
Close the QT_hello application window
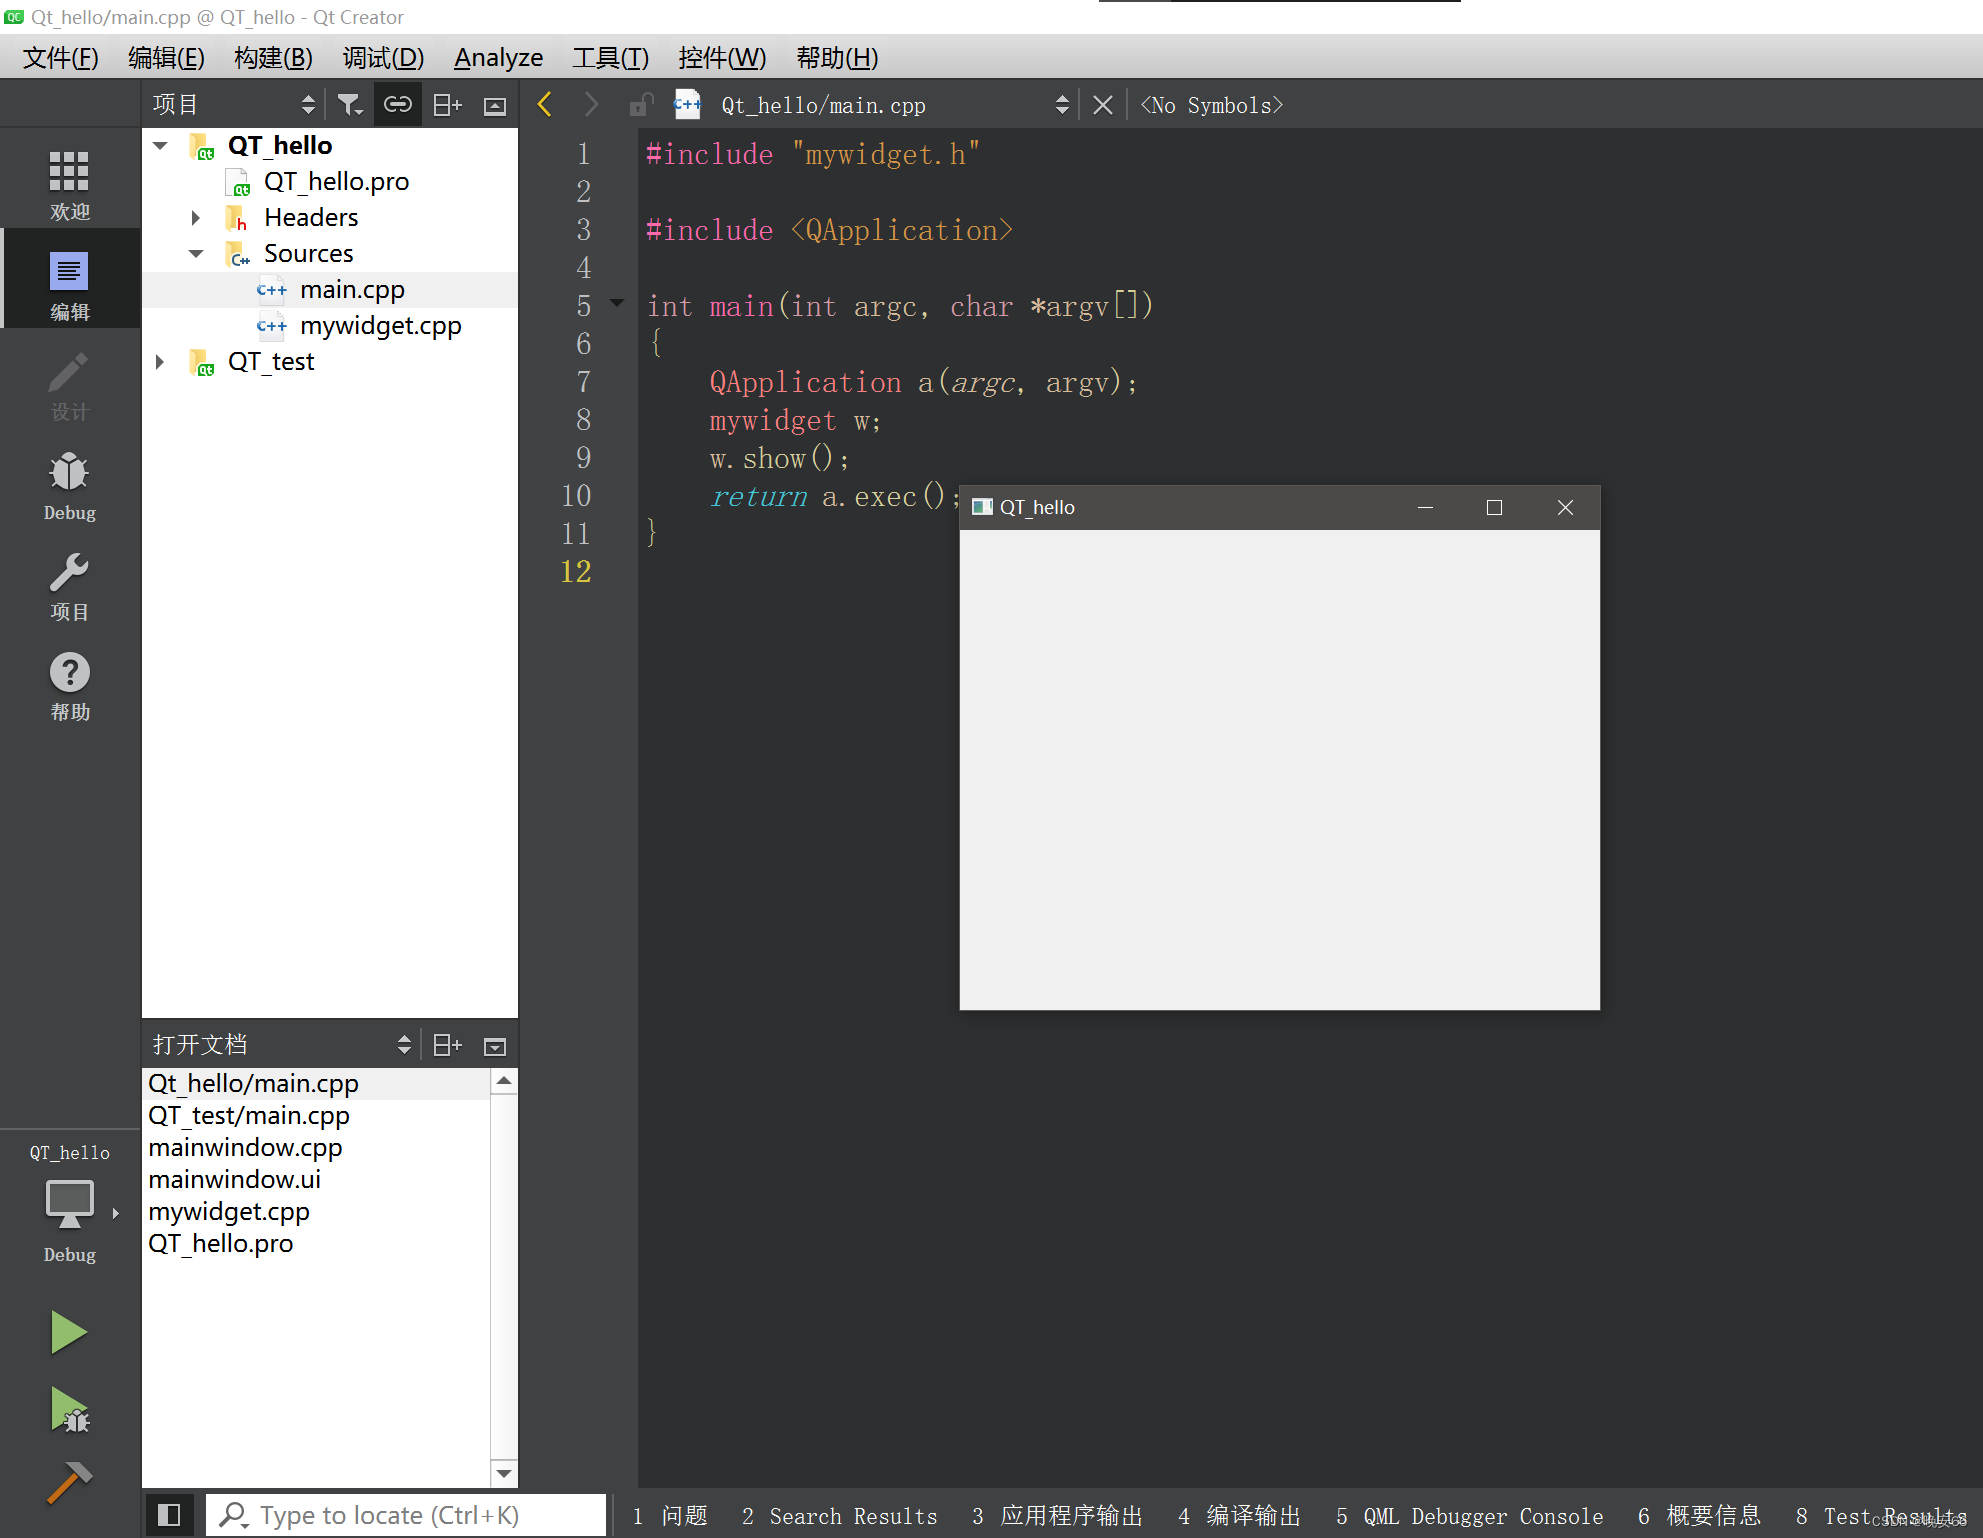point(1565,508)
